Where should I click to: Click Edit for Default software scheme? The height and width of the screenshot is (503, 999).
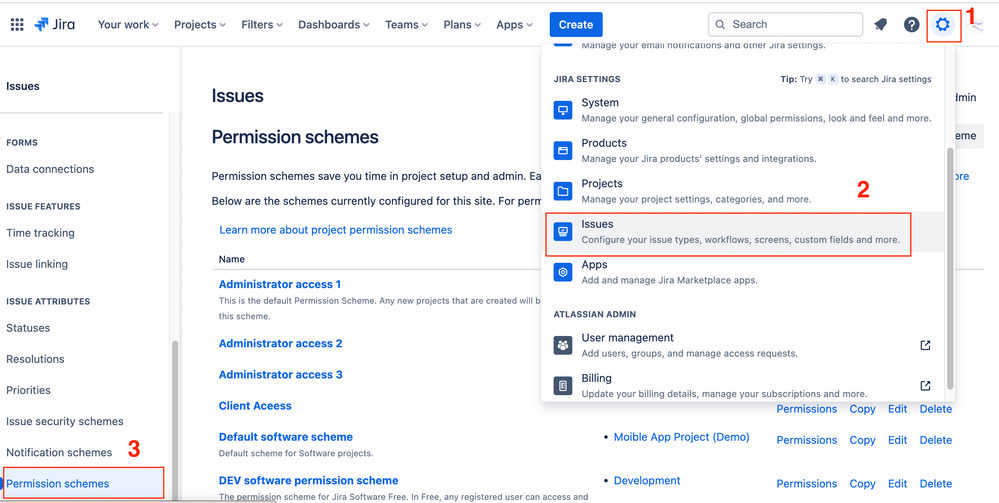(898, 440)
